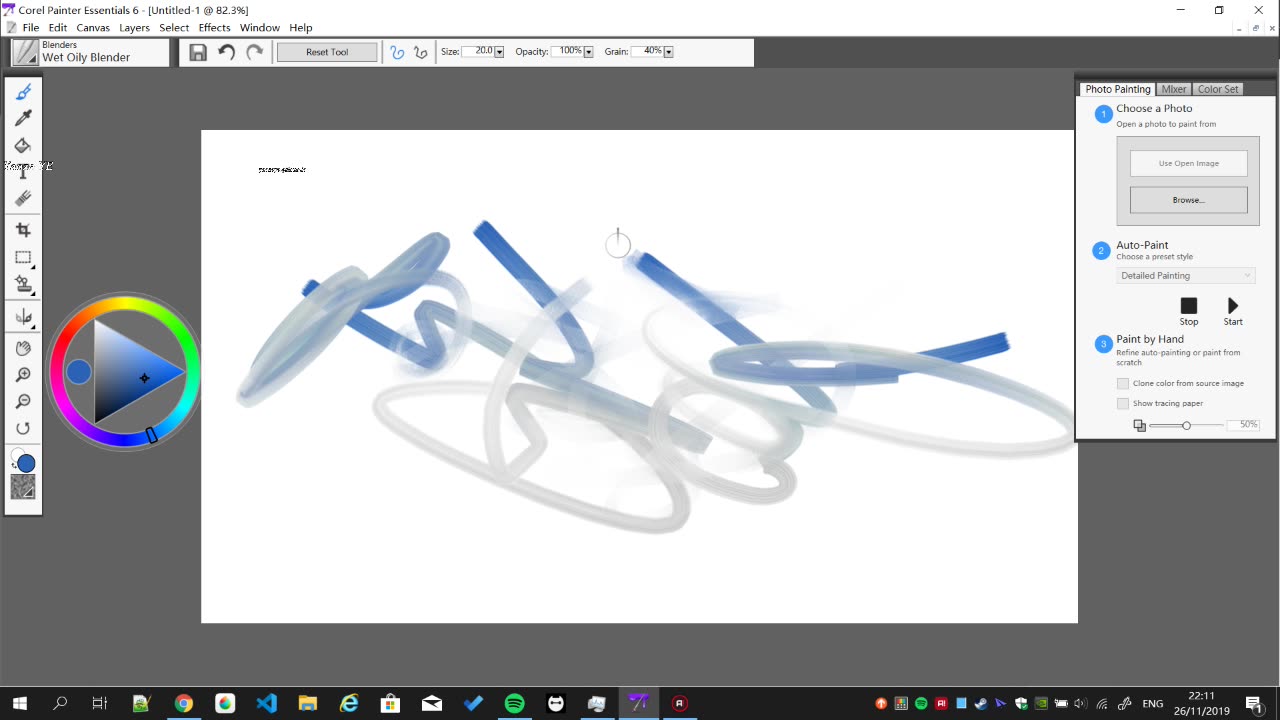Screen dimensions: 1280x720
Task: Open the Opacity dropdown arrow
Action: 588,51
